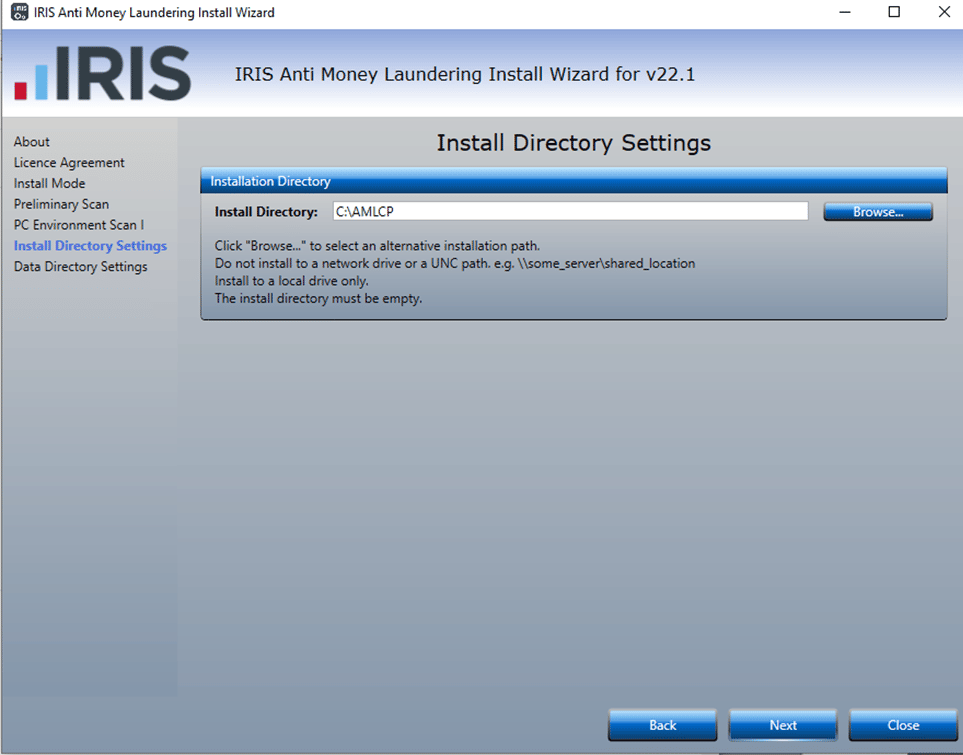Screen dimensions: 963x755
Task: Select PC Environment Scan I step
Action: click(x=79, y=225)
